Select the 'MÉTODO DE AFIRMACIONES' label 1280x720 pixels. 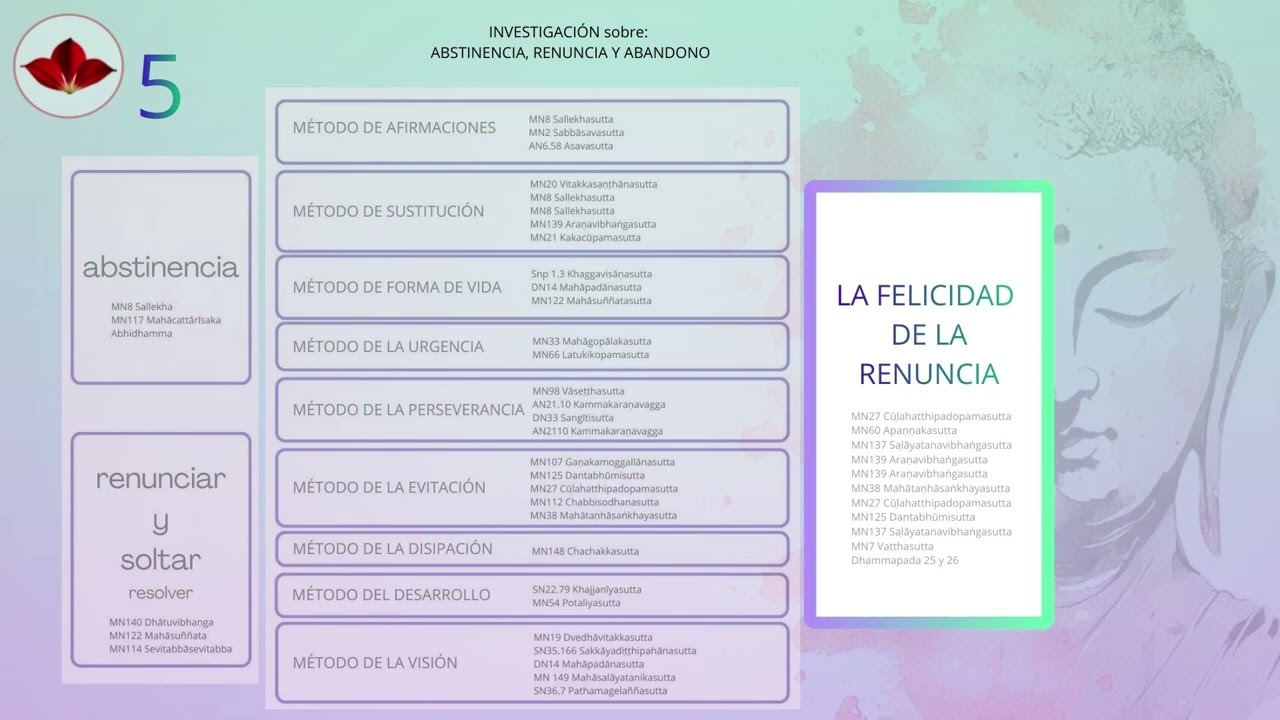coord(394,128)
